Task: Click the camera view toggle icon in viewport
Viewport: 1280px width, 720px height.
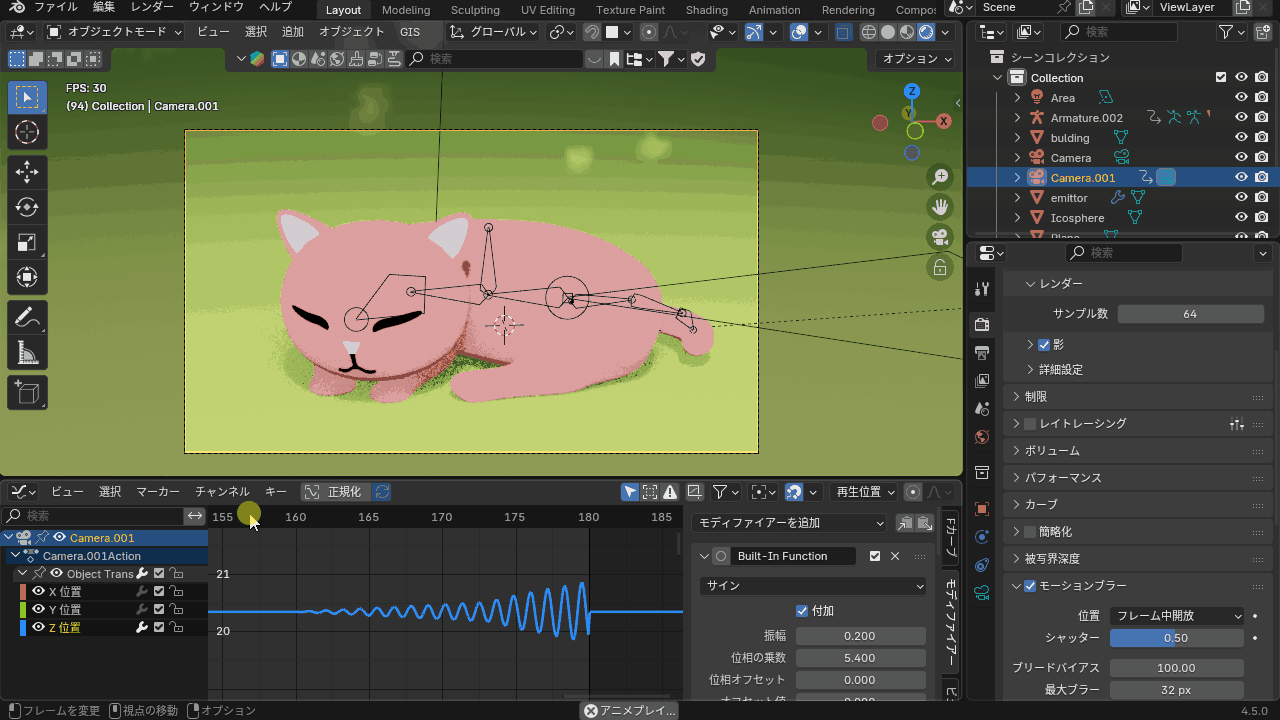Action: coord(940,237)
